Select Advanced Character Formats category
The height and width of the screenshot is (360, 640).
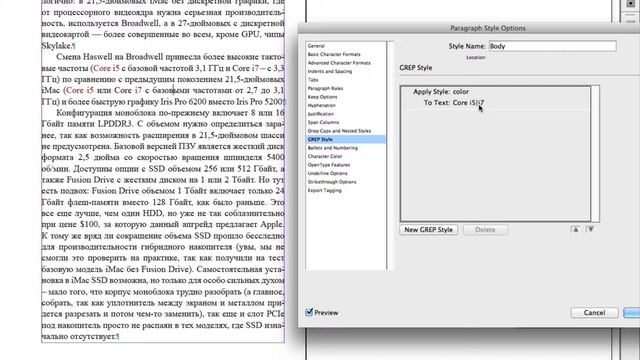[x=339, y=63]
